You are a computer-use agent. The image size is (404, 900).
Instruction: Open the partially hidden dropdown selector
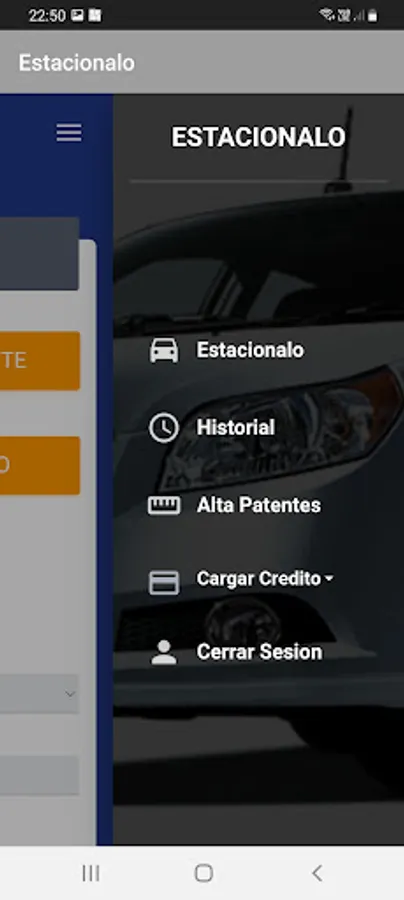pyautogui.click(x=39, y=694)
